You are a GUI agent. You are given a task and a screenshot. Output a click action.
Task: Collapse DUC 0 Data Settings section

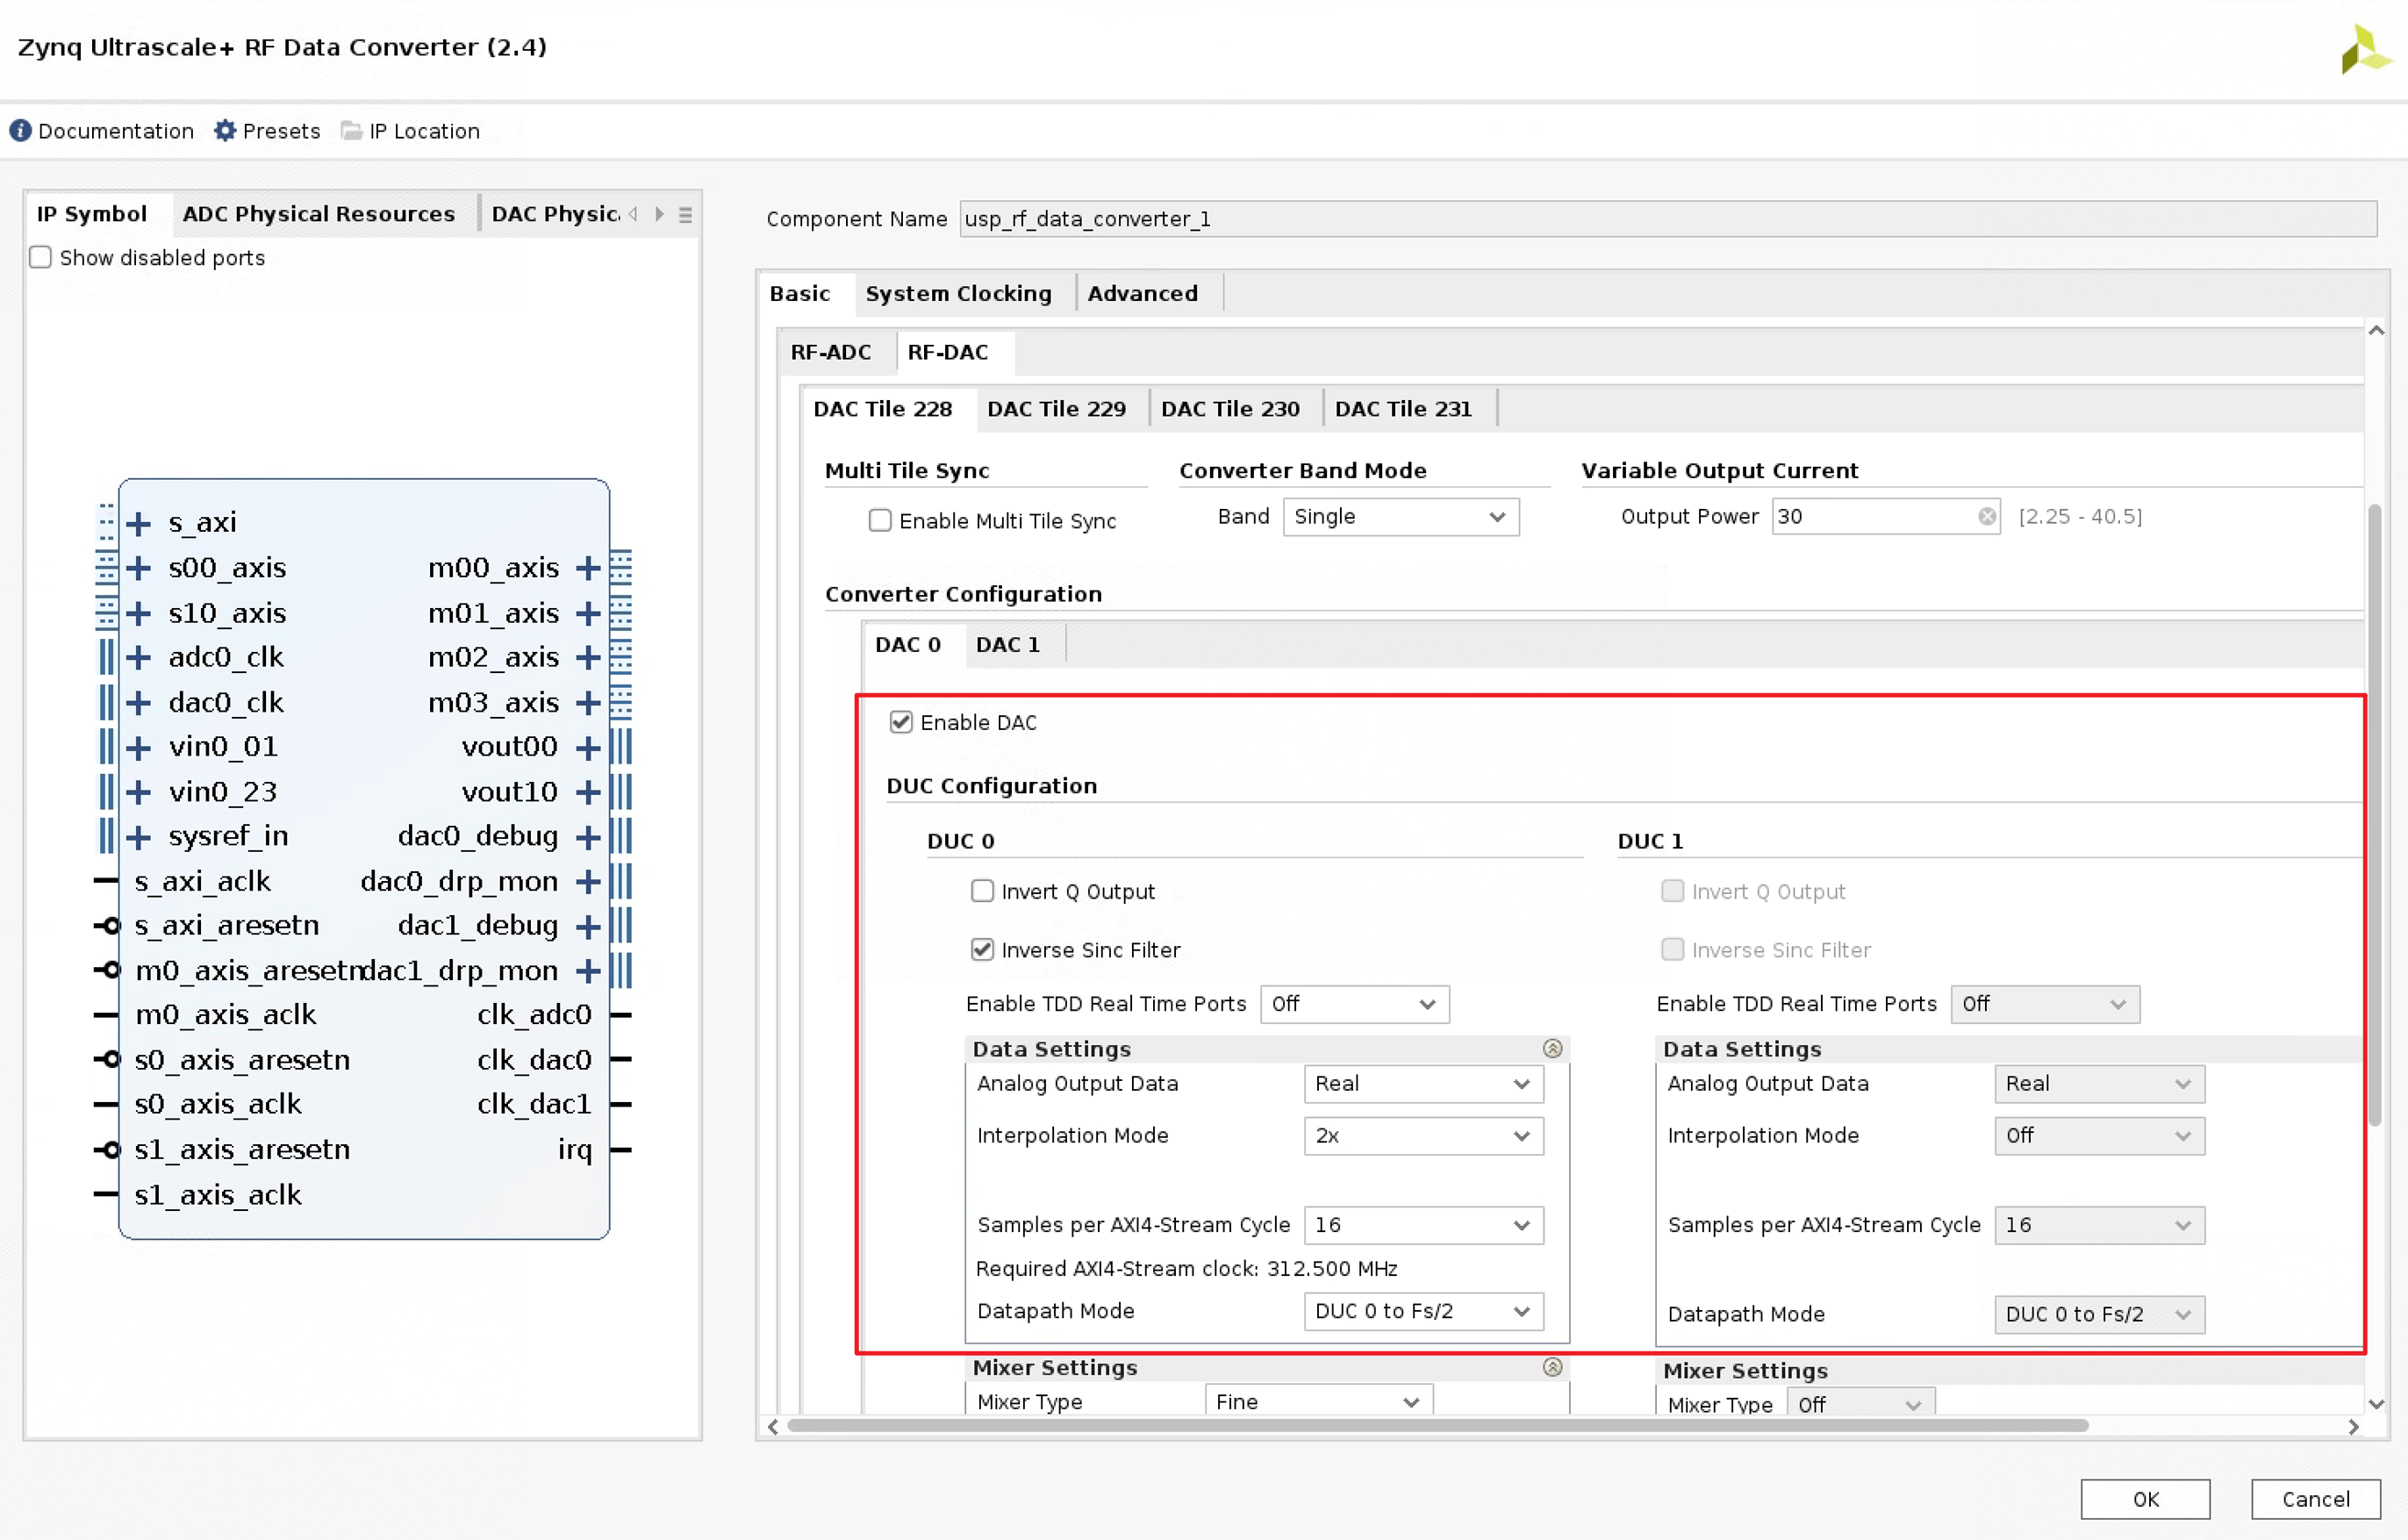pos(1552,1049)
